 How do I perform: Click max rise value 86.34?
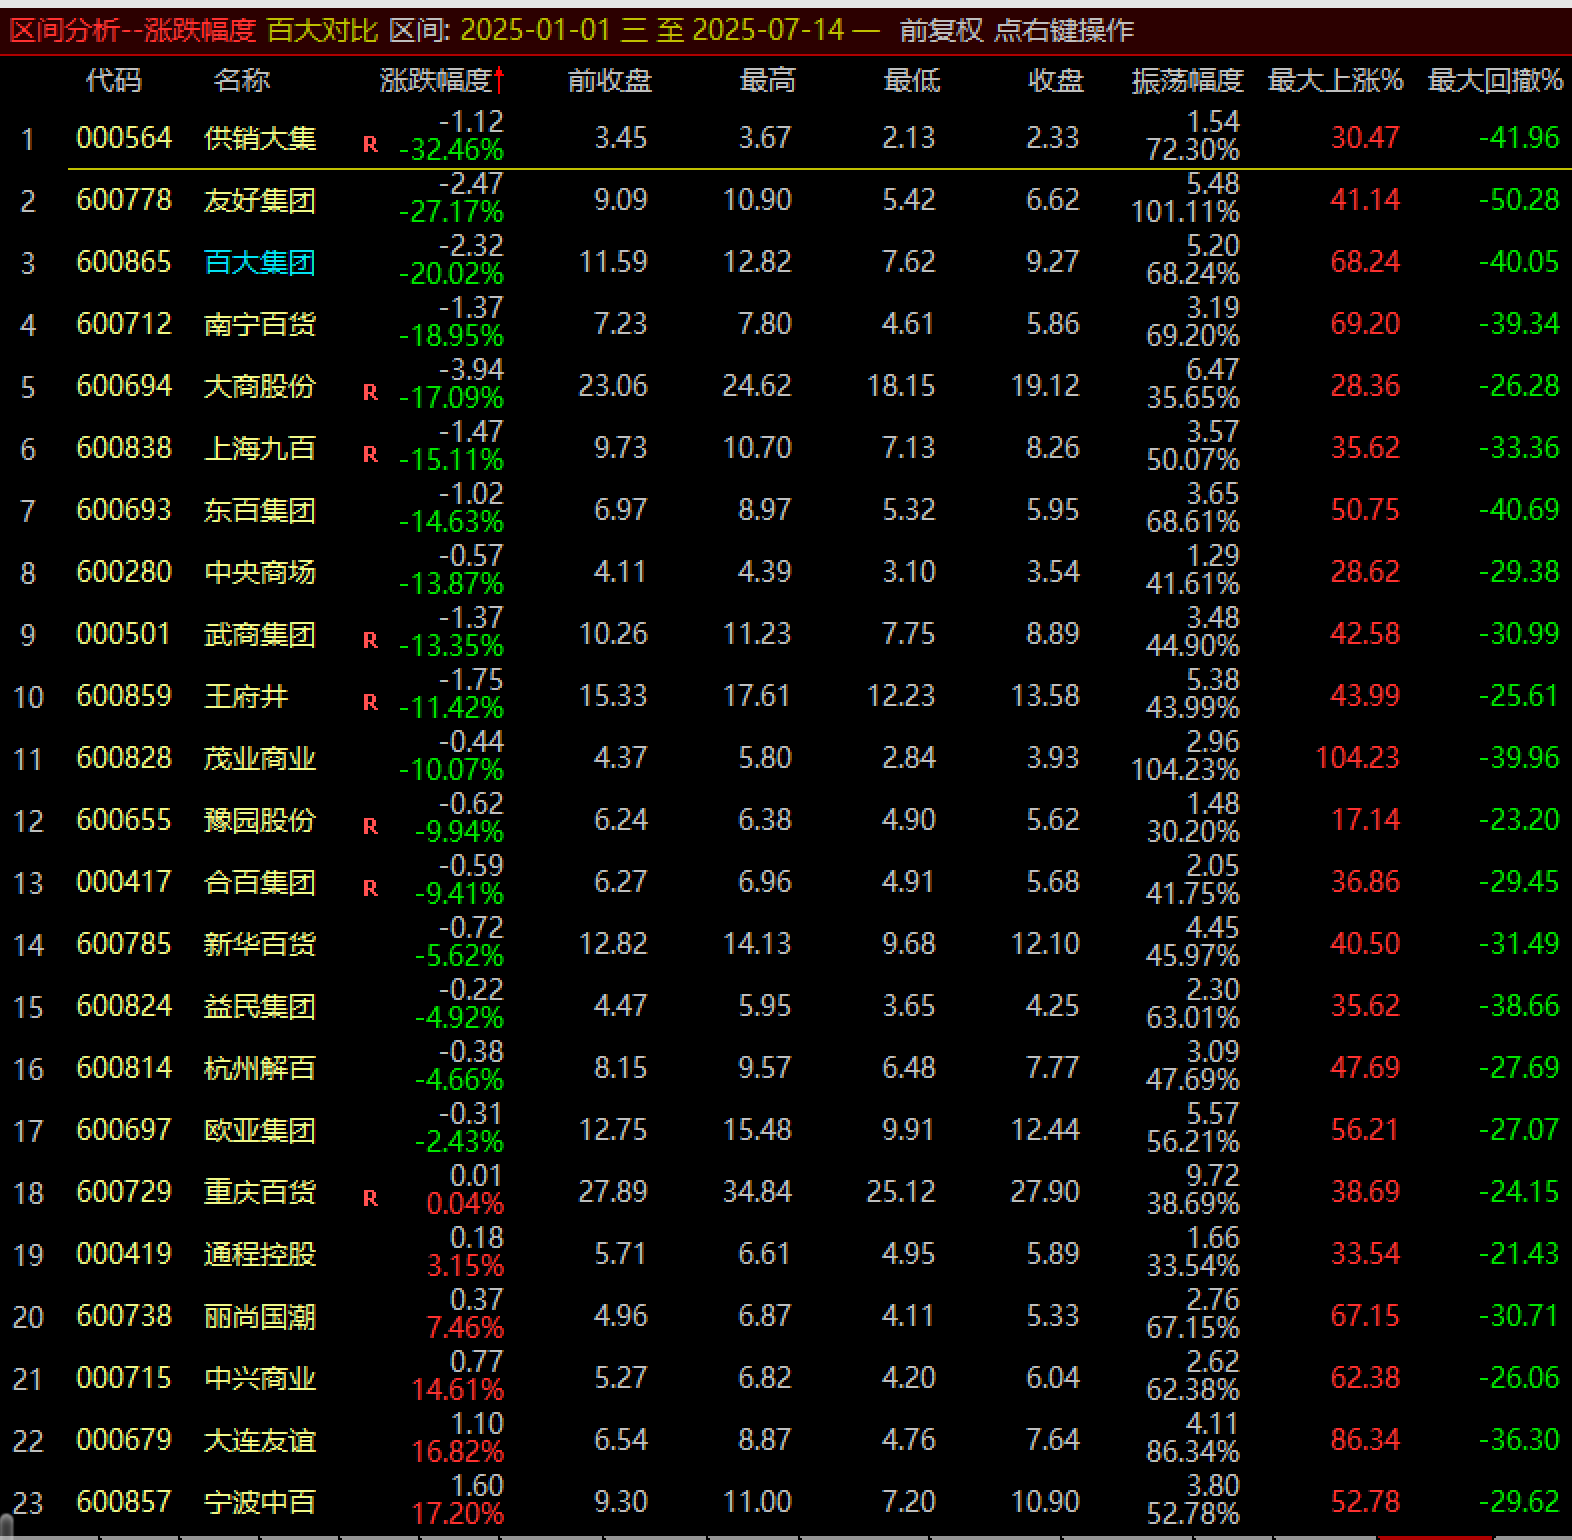click(1365, 1440)
